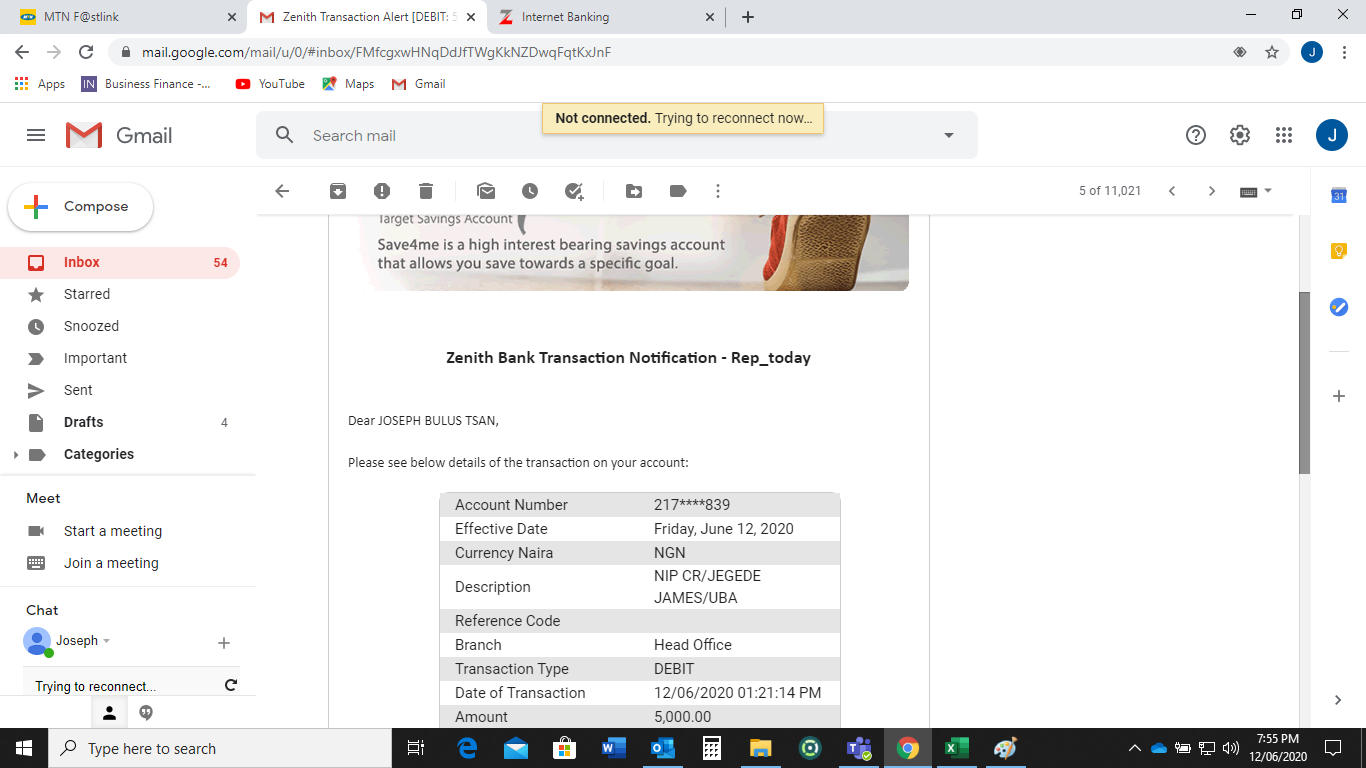Open Calendar in the side panel
The image size is (1366, 768).
(x=1339, y=196)
